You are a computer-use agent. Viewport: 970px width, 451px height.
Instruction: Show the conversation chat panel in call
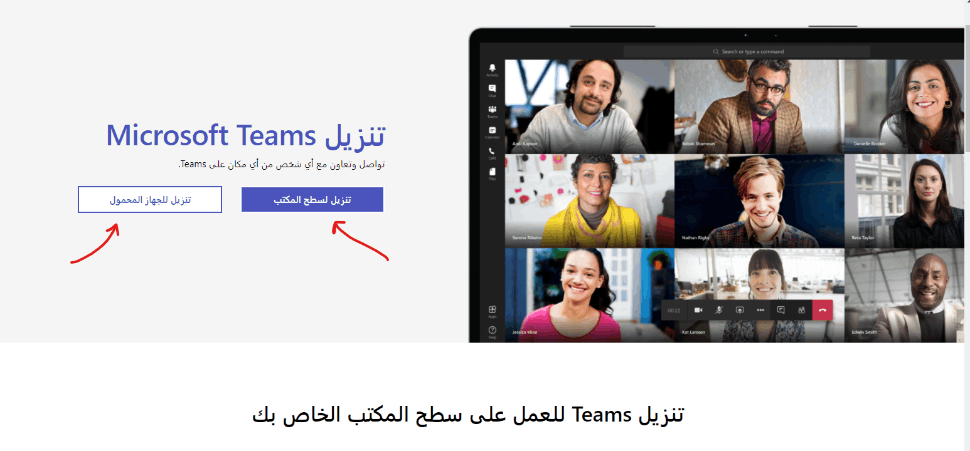click(x=781, y=310)
